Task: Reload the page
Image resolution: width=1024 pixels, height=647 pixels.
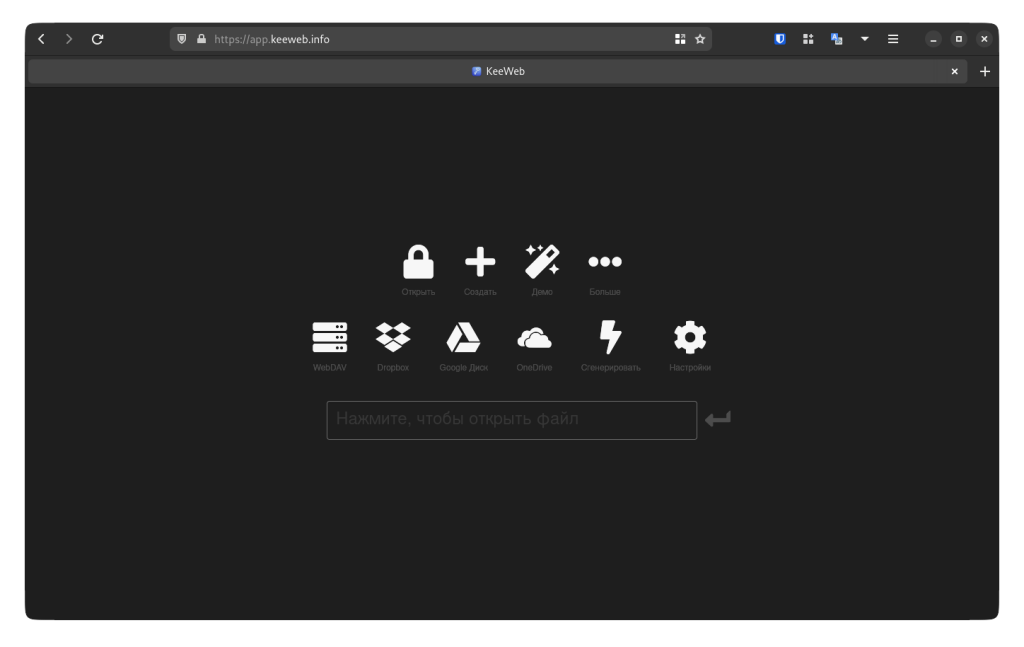Action: [97, 39]
